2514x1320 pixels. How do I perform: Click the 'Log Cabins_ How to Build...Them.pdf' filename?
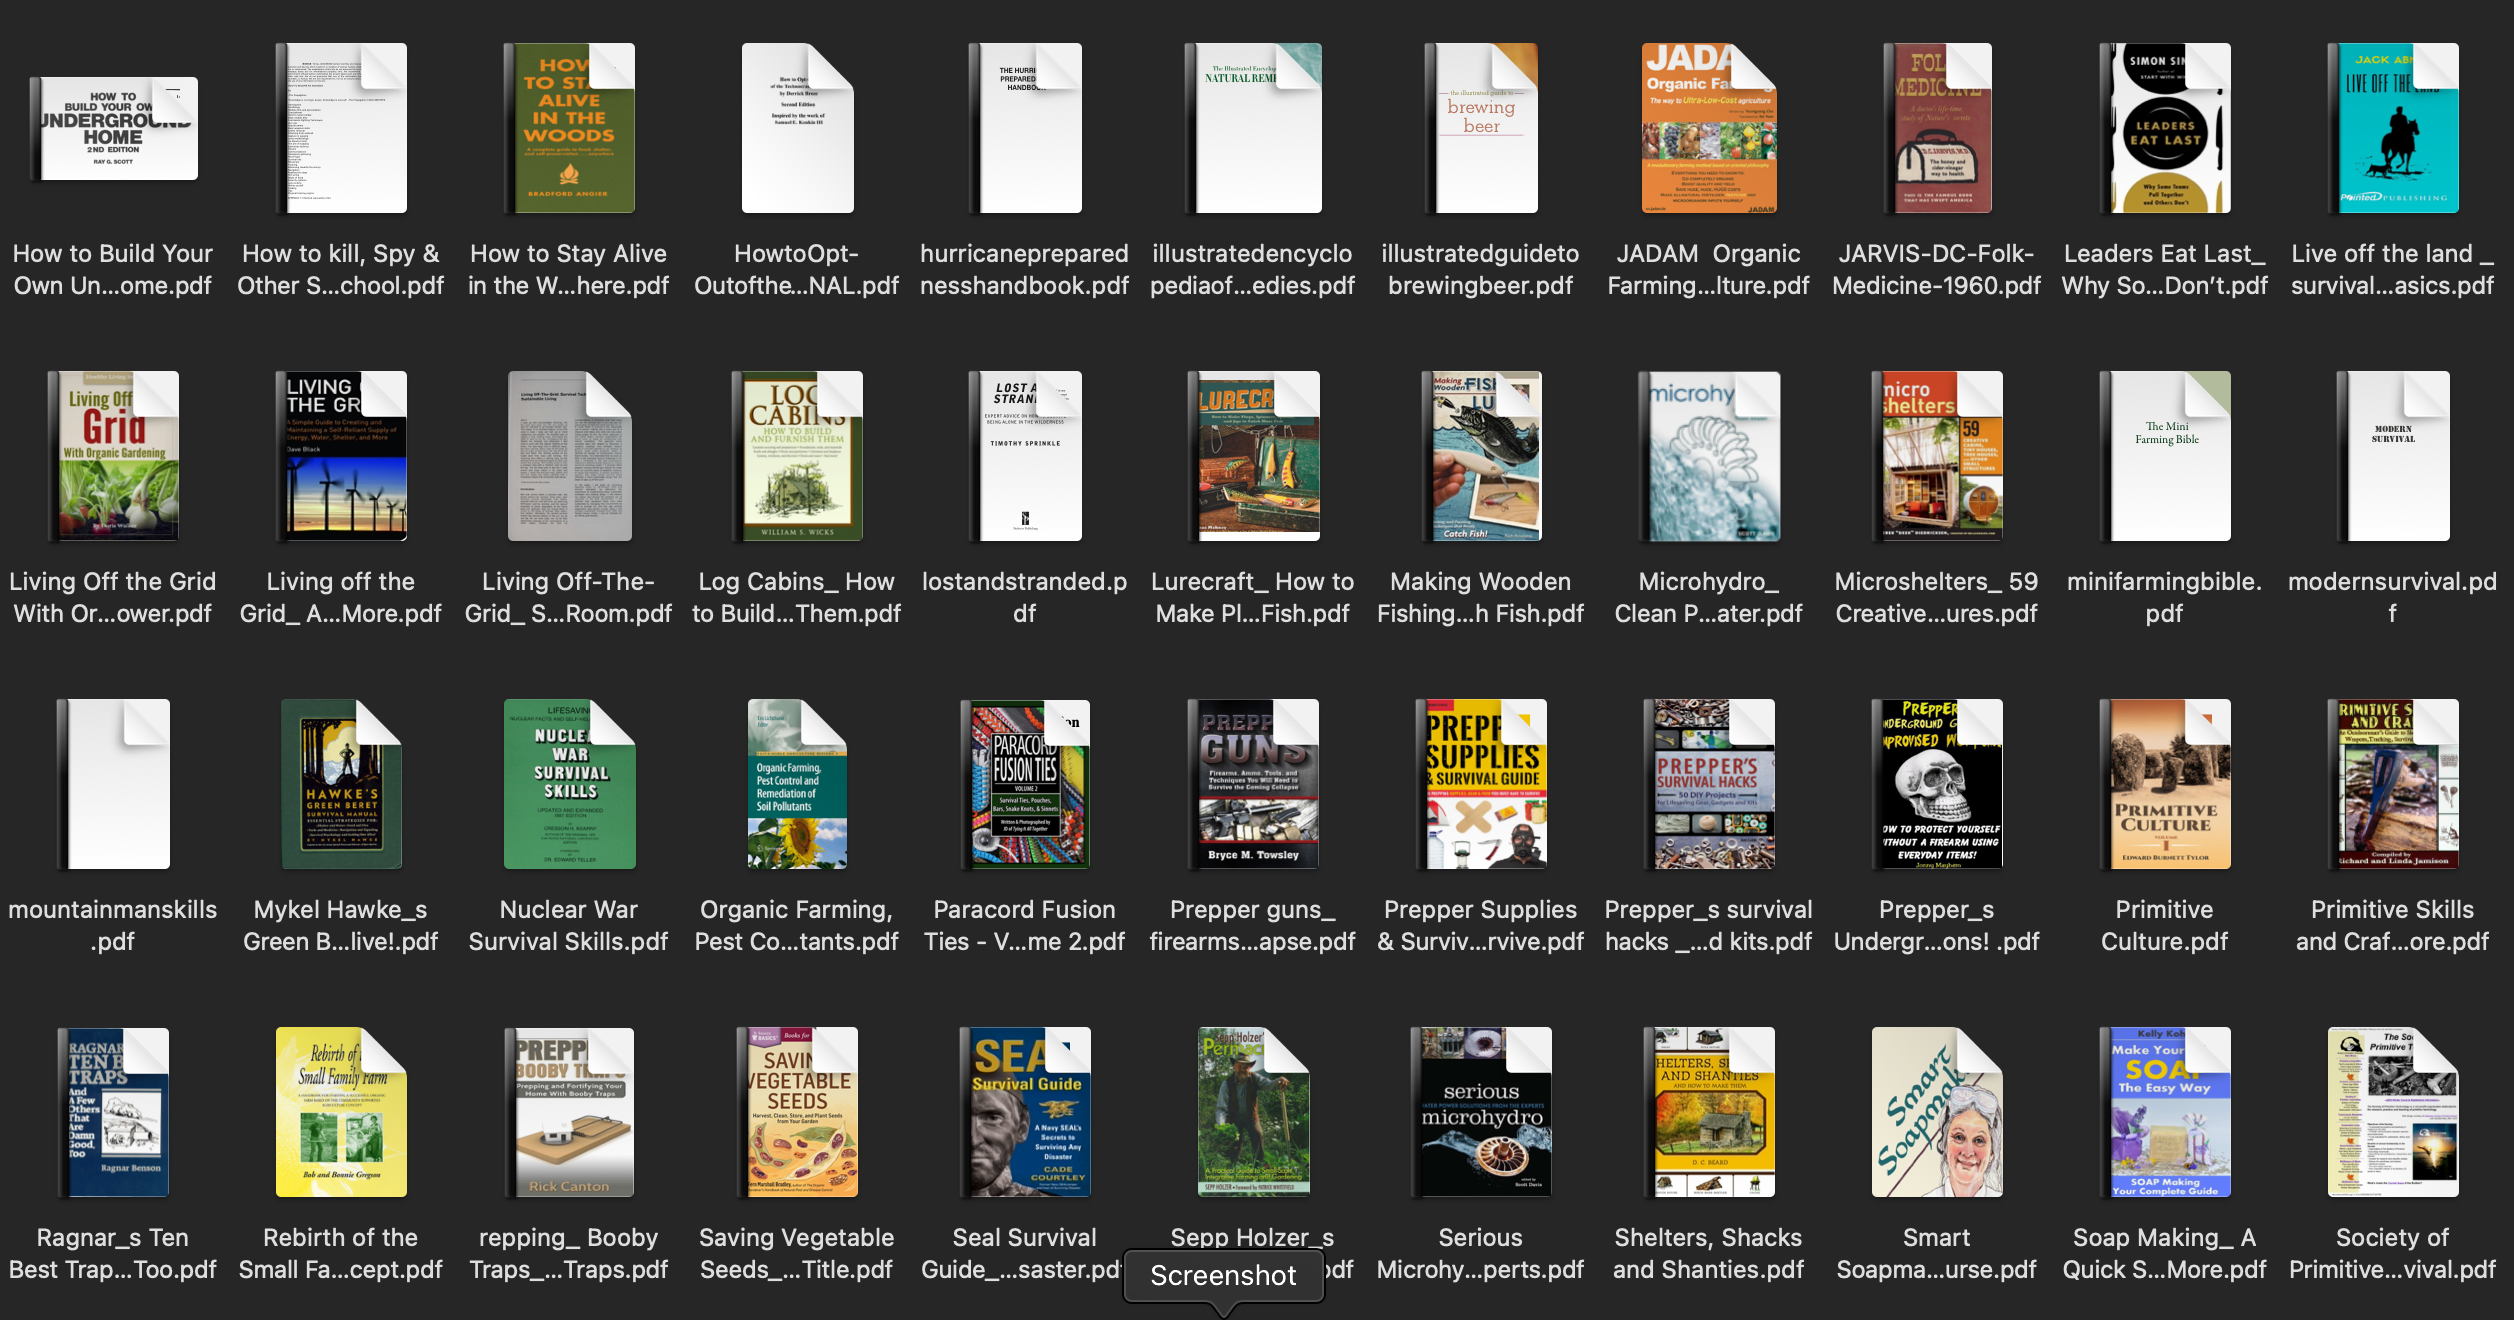pos(797,598)
